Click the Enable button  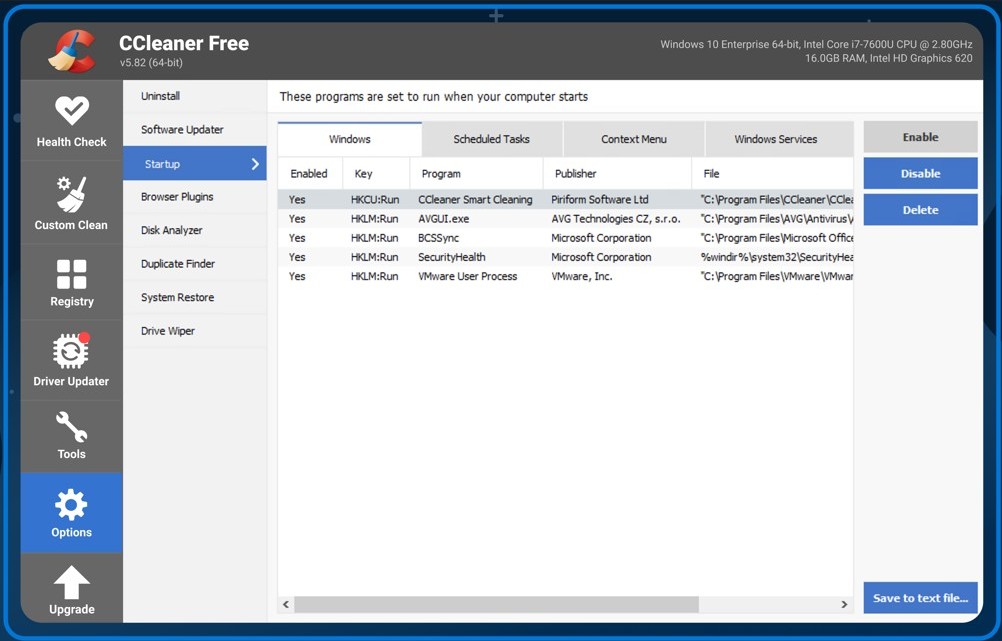click(920, 137)
